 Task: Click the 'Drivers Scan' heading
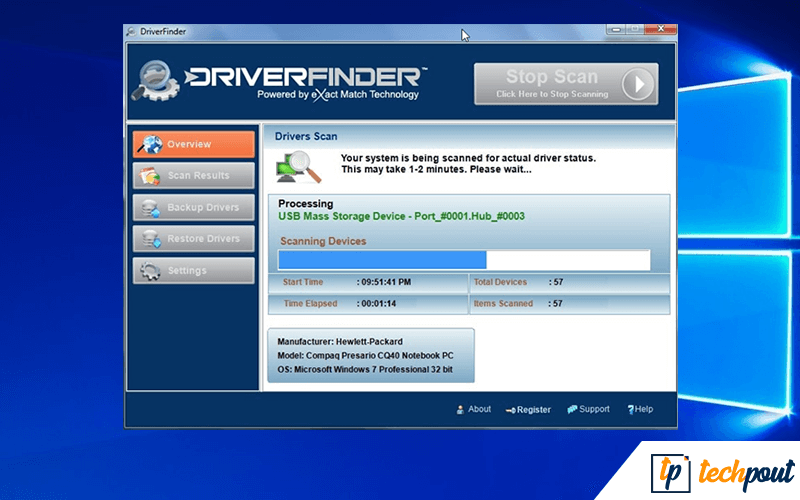coord(306,136)
